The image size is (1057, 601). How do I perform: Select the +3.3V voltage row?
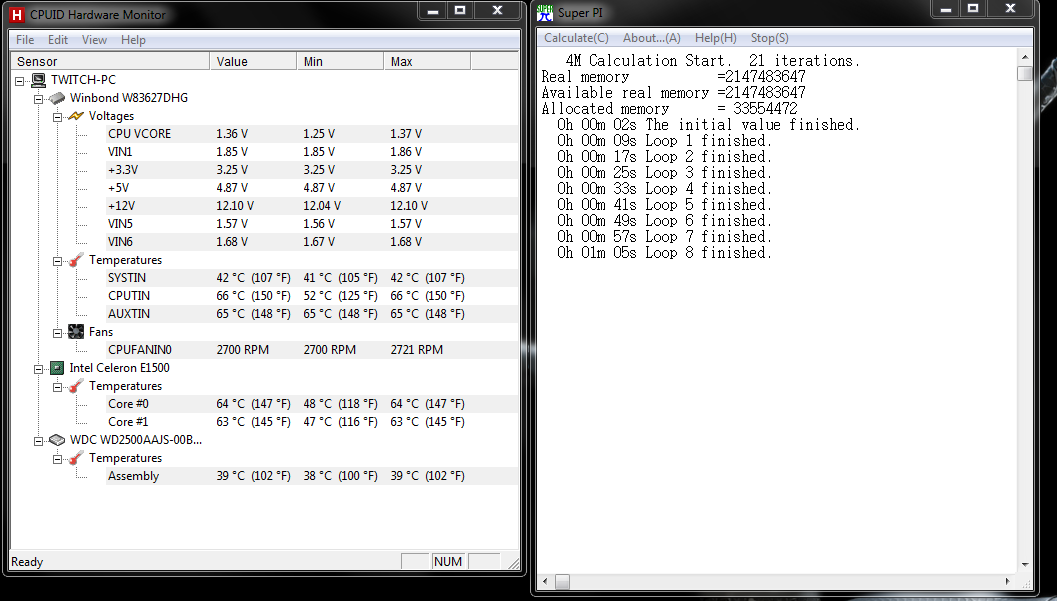pyautogui.click(x=312, y=170)
